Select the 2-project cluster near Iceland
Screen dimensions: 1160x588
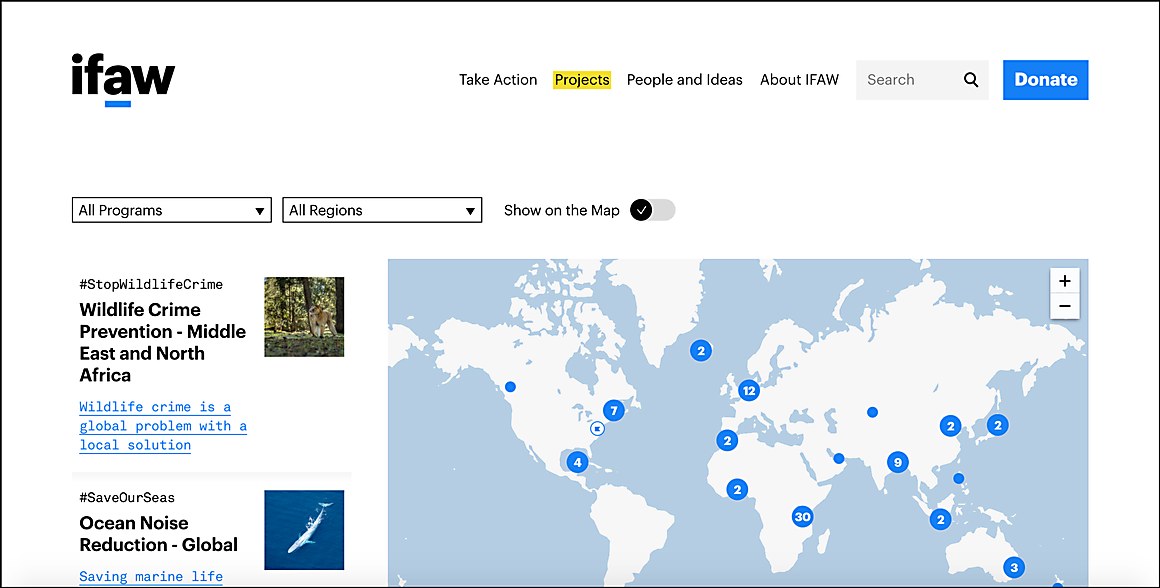tap(701, 351)
